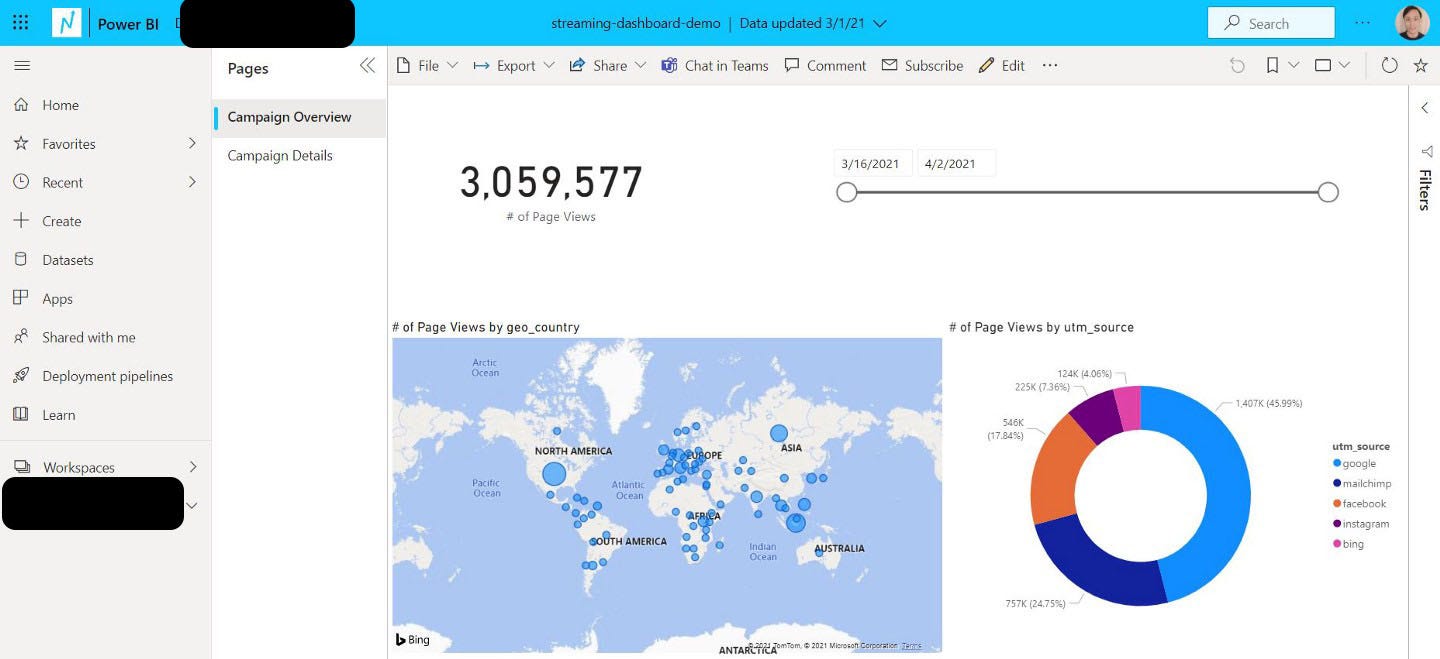
Task: Click the reset to default undo icon
Action: (x=1237, y=65)
